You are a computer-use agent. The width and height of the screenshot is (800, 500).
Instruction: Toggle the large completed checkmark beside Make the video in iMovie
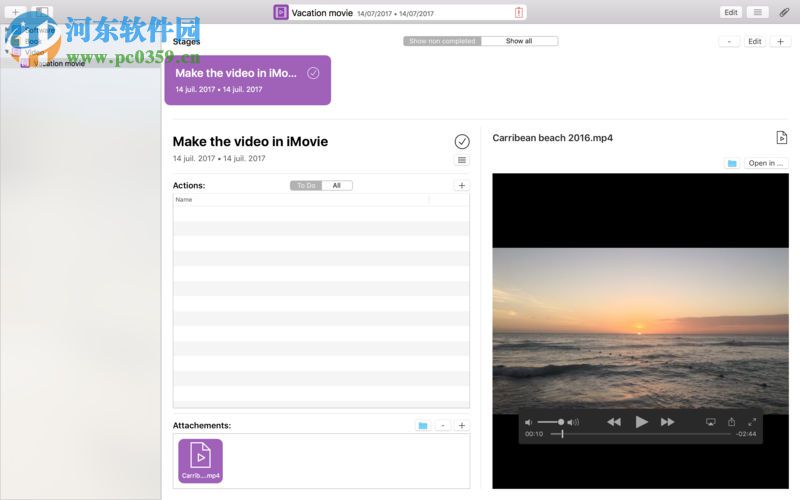click(462, 141)
